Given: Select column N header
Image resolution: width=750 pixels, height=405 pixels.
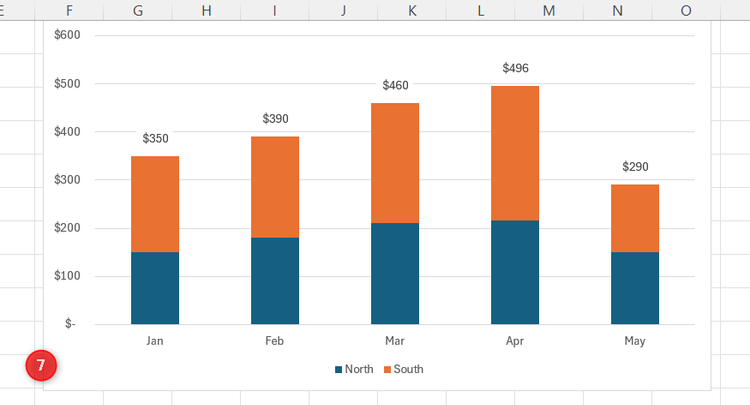Looking at the screenshot, I should (617, 10).
